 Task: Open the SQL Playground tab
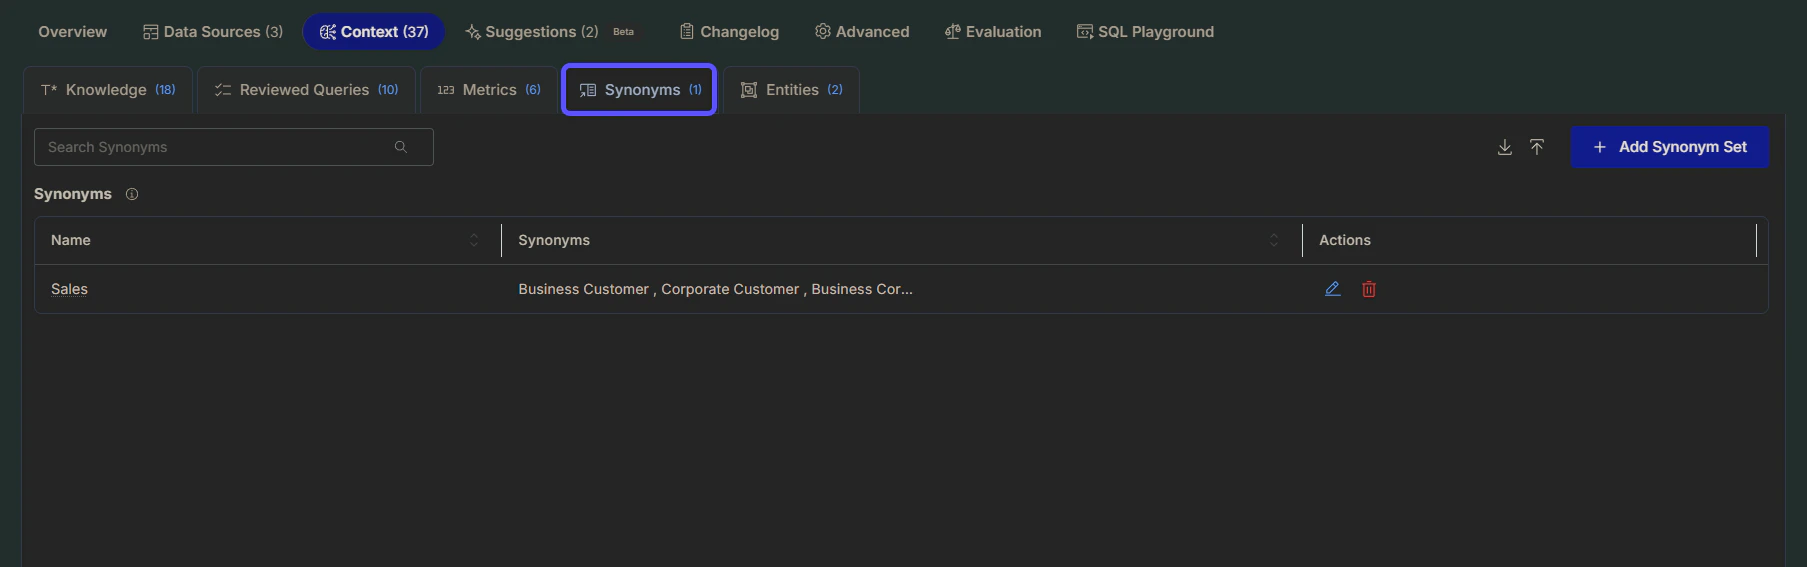coord(1146,32)
